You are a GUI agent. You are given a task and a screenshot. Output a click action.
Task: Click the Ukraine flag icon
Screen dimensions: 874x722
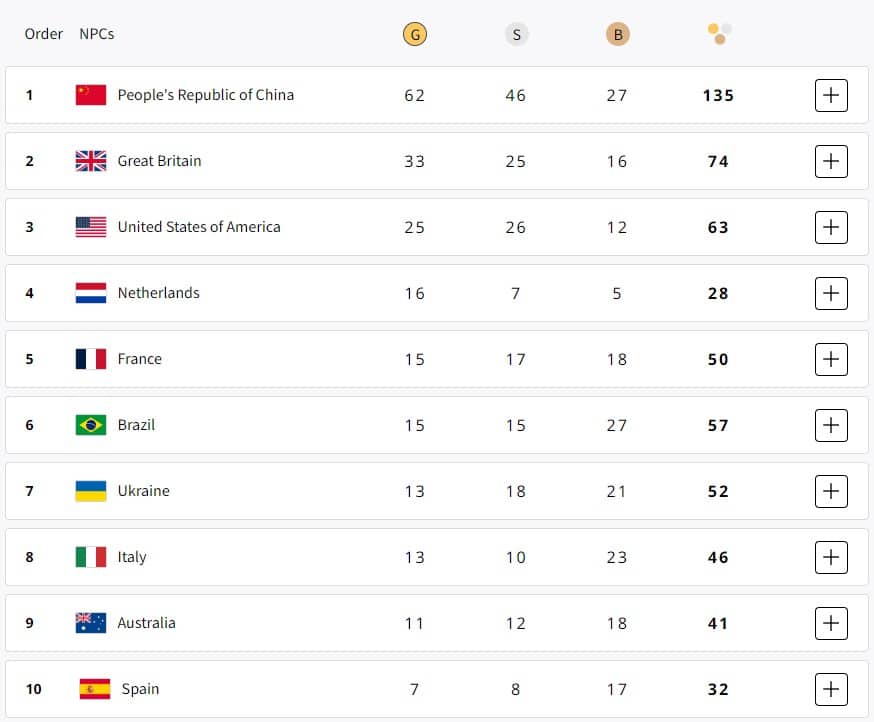coord(91,491)
